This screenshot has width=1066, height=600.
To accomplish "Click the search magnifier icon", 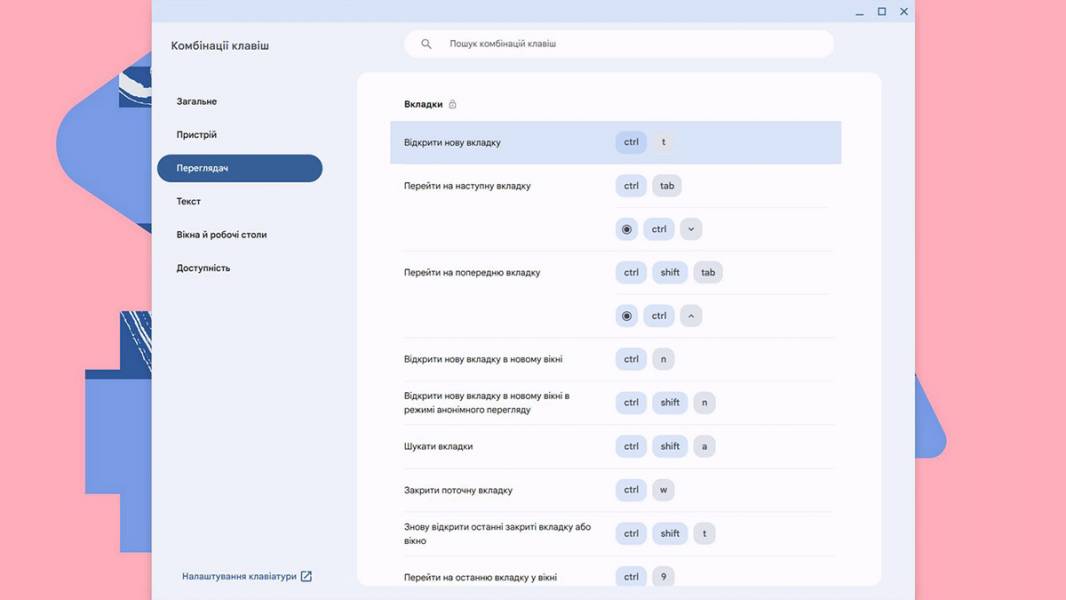I will coord(426,43).
